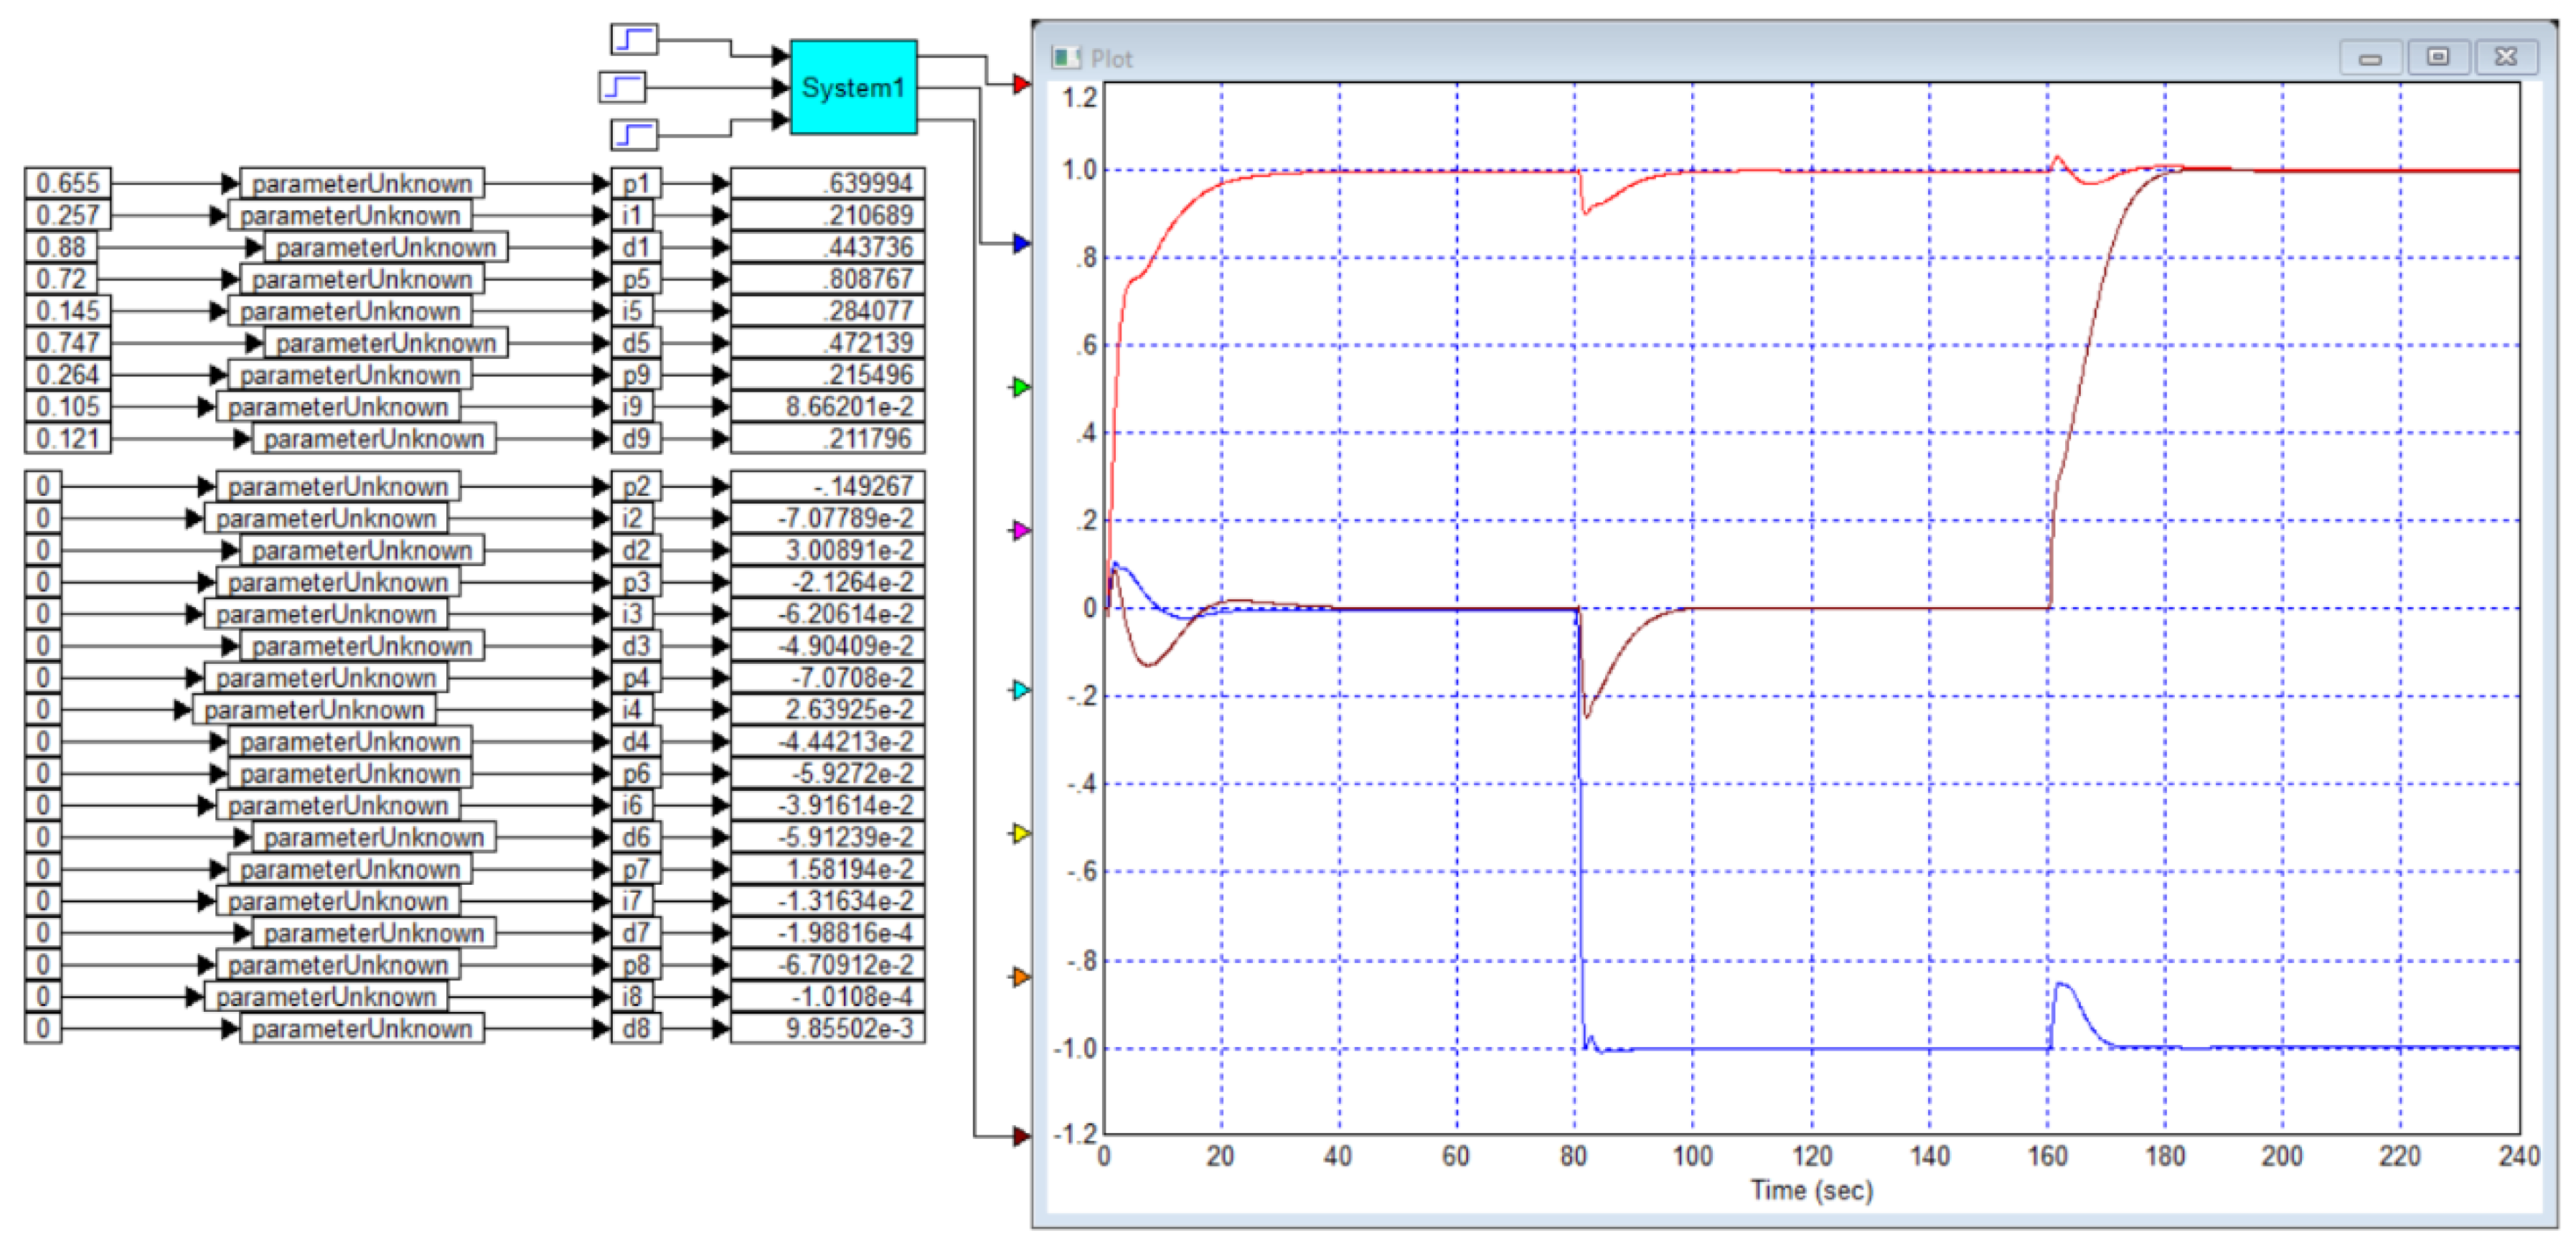Click the orange plot input connector
The width and height of the screenshot is (2576, 1253).
tap(1021, 976)
